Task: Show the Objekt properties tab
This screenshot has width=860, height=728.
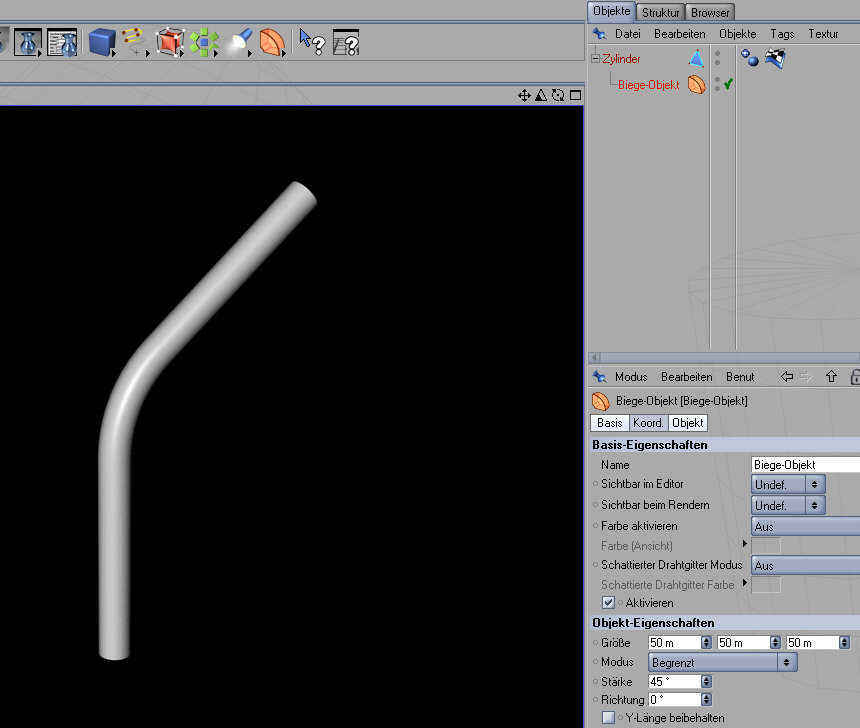Action: pos(687,423)
